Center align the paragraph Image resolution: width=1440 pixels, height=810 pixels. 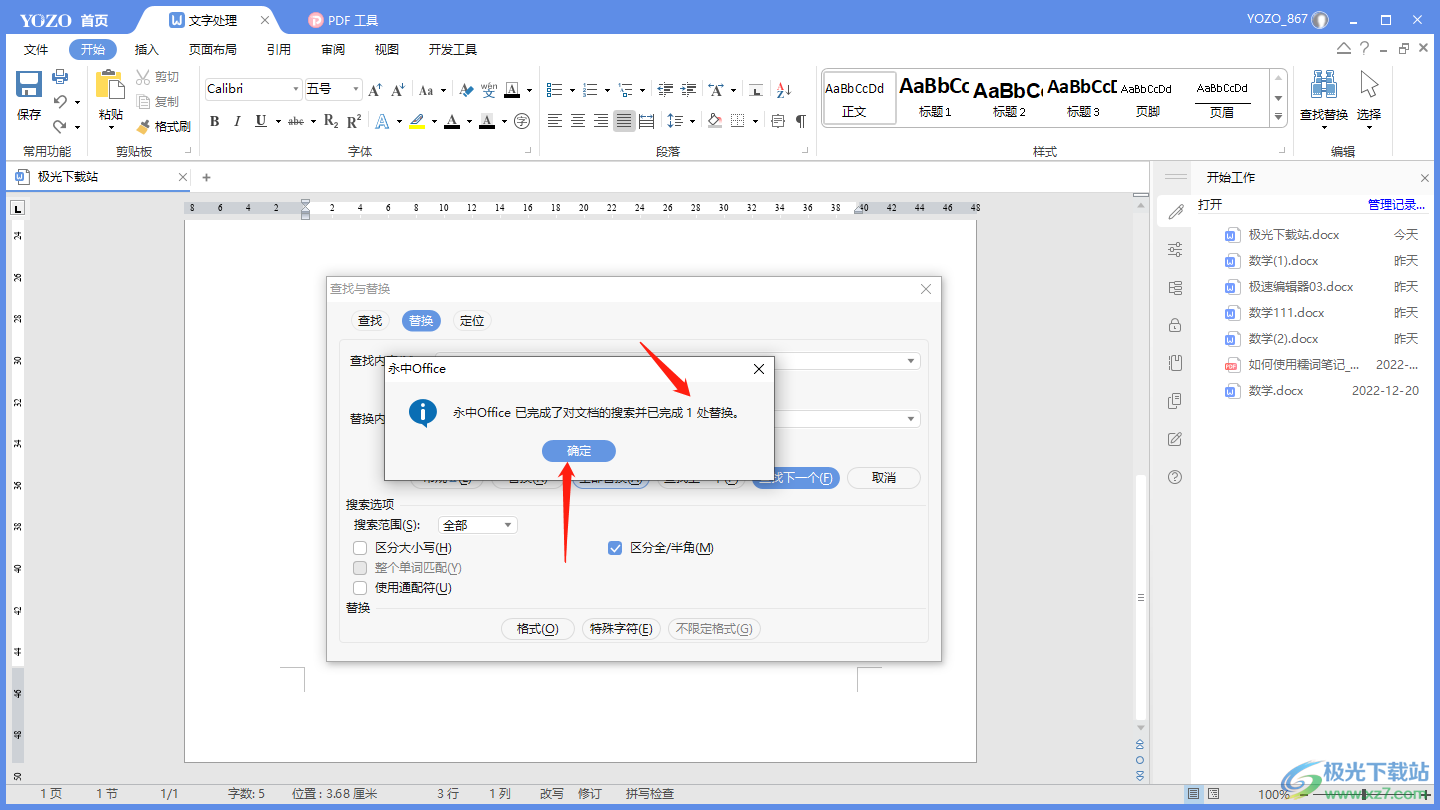tap(578, 121)
